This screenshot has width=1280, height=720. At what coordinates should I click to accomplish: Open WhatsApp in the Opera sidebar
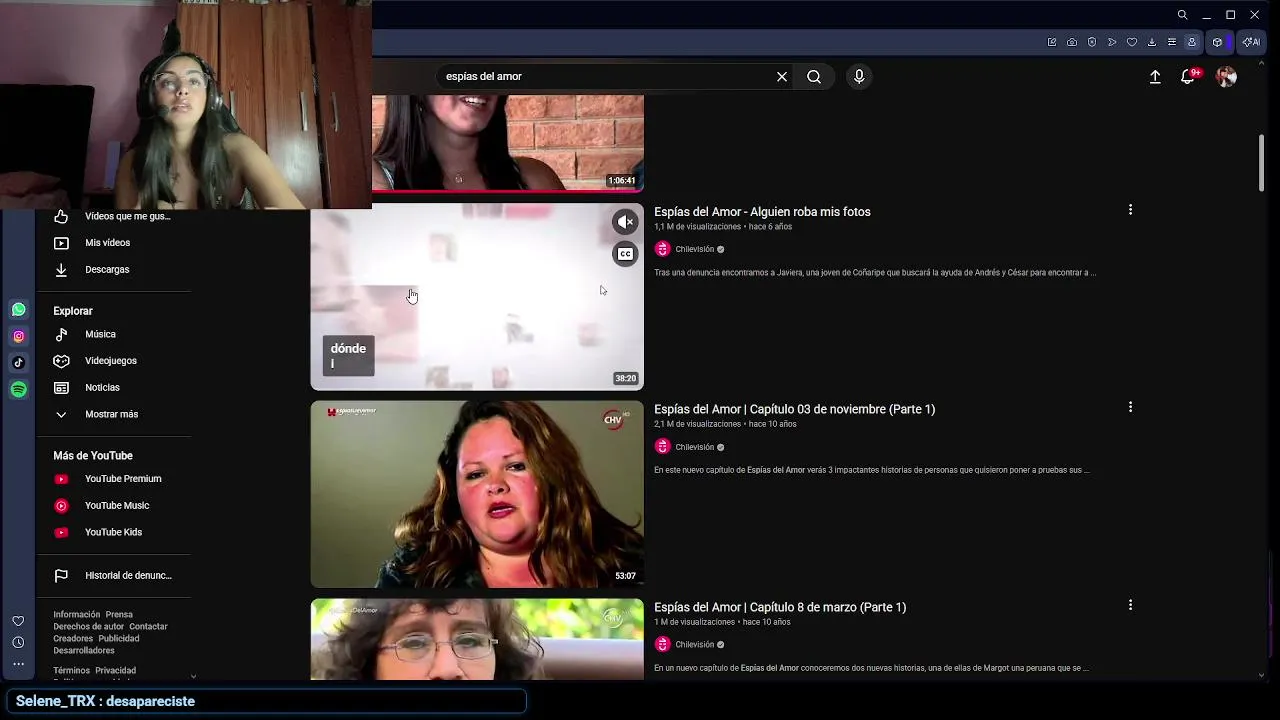tap(18, 310)
